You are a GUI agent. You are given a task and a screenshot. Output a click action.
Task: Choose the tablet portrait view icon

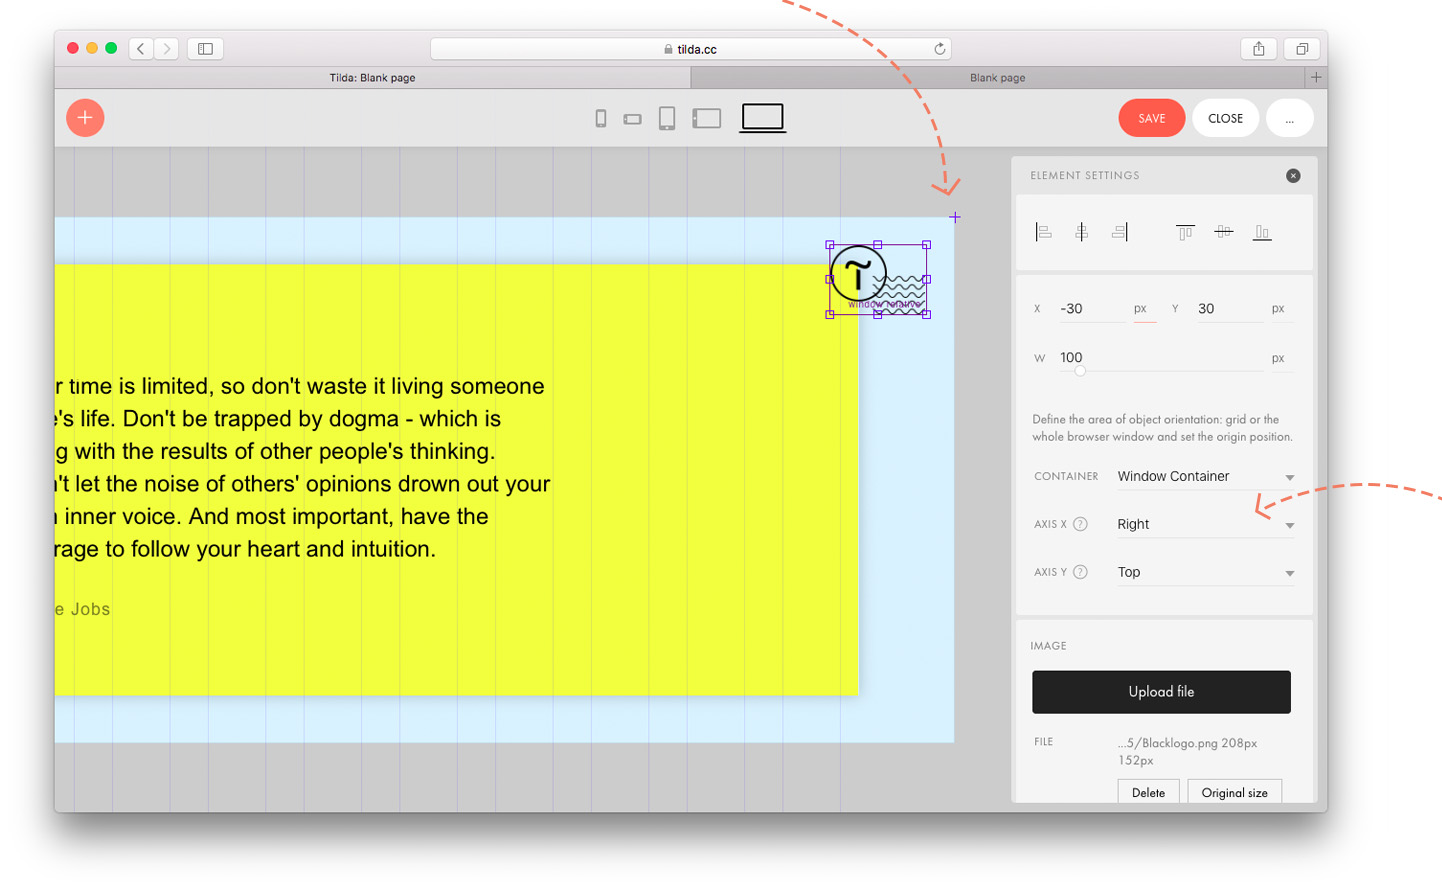coord(667,119)
